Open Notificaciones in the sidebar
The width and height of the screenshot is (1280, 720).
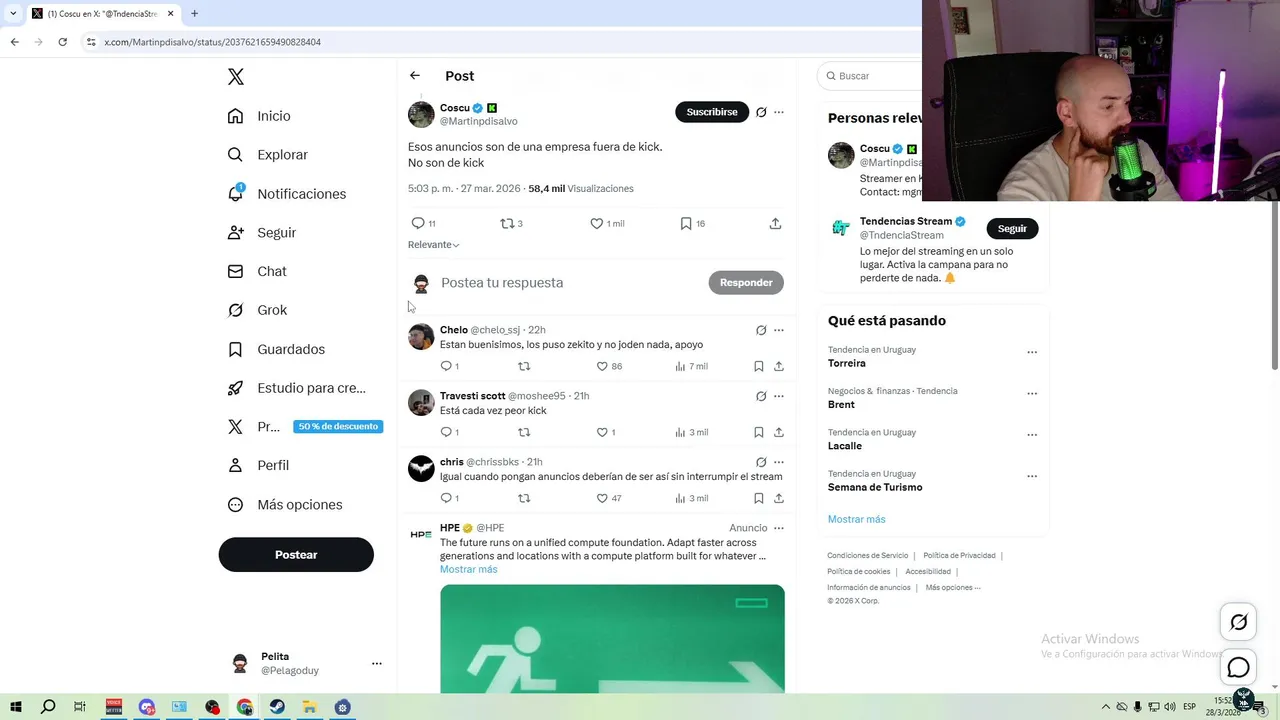[x=286, y=194]
